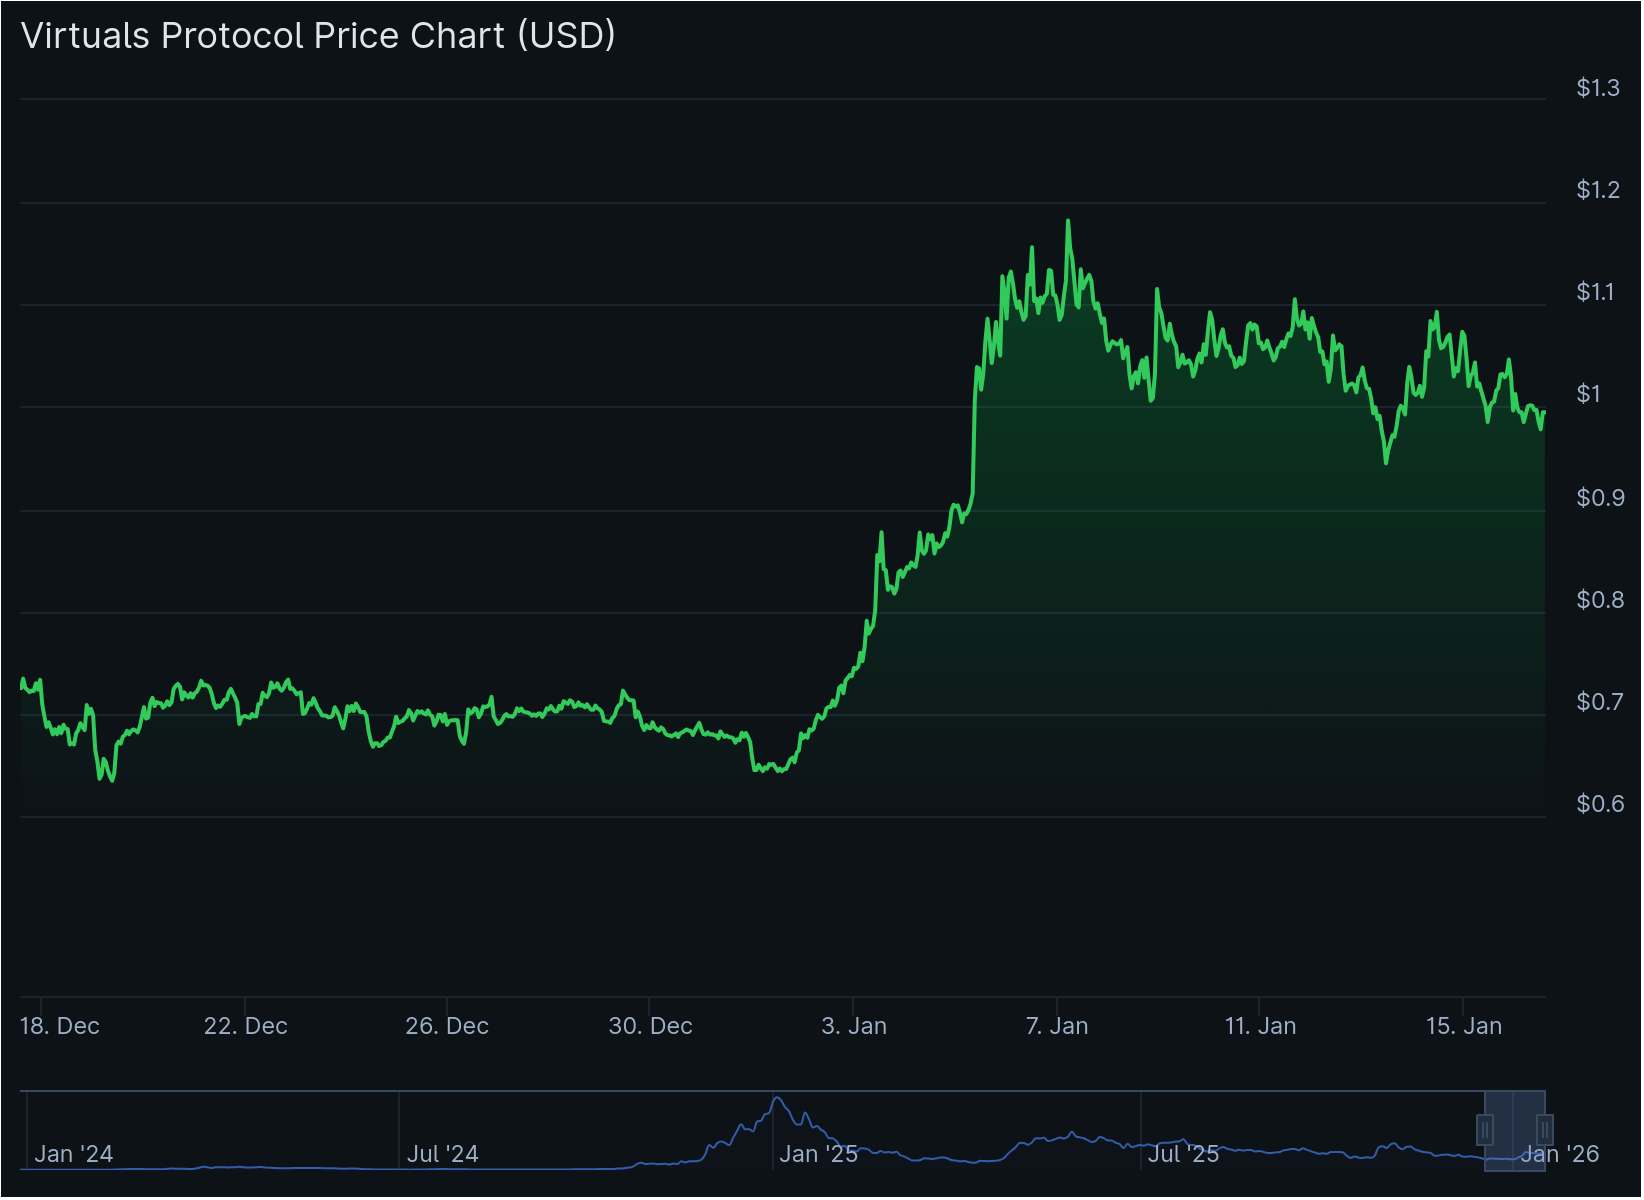
Task: Click the 18. Dec date label
Action: 60,1026
